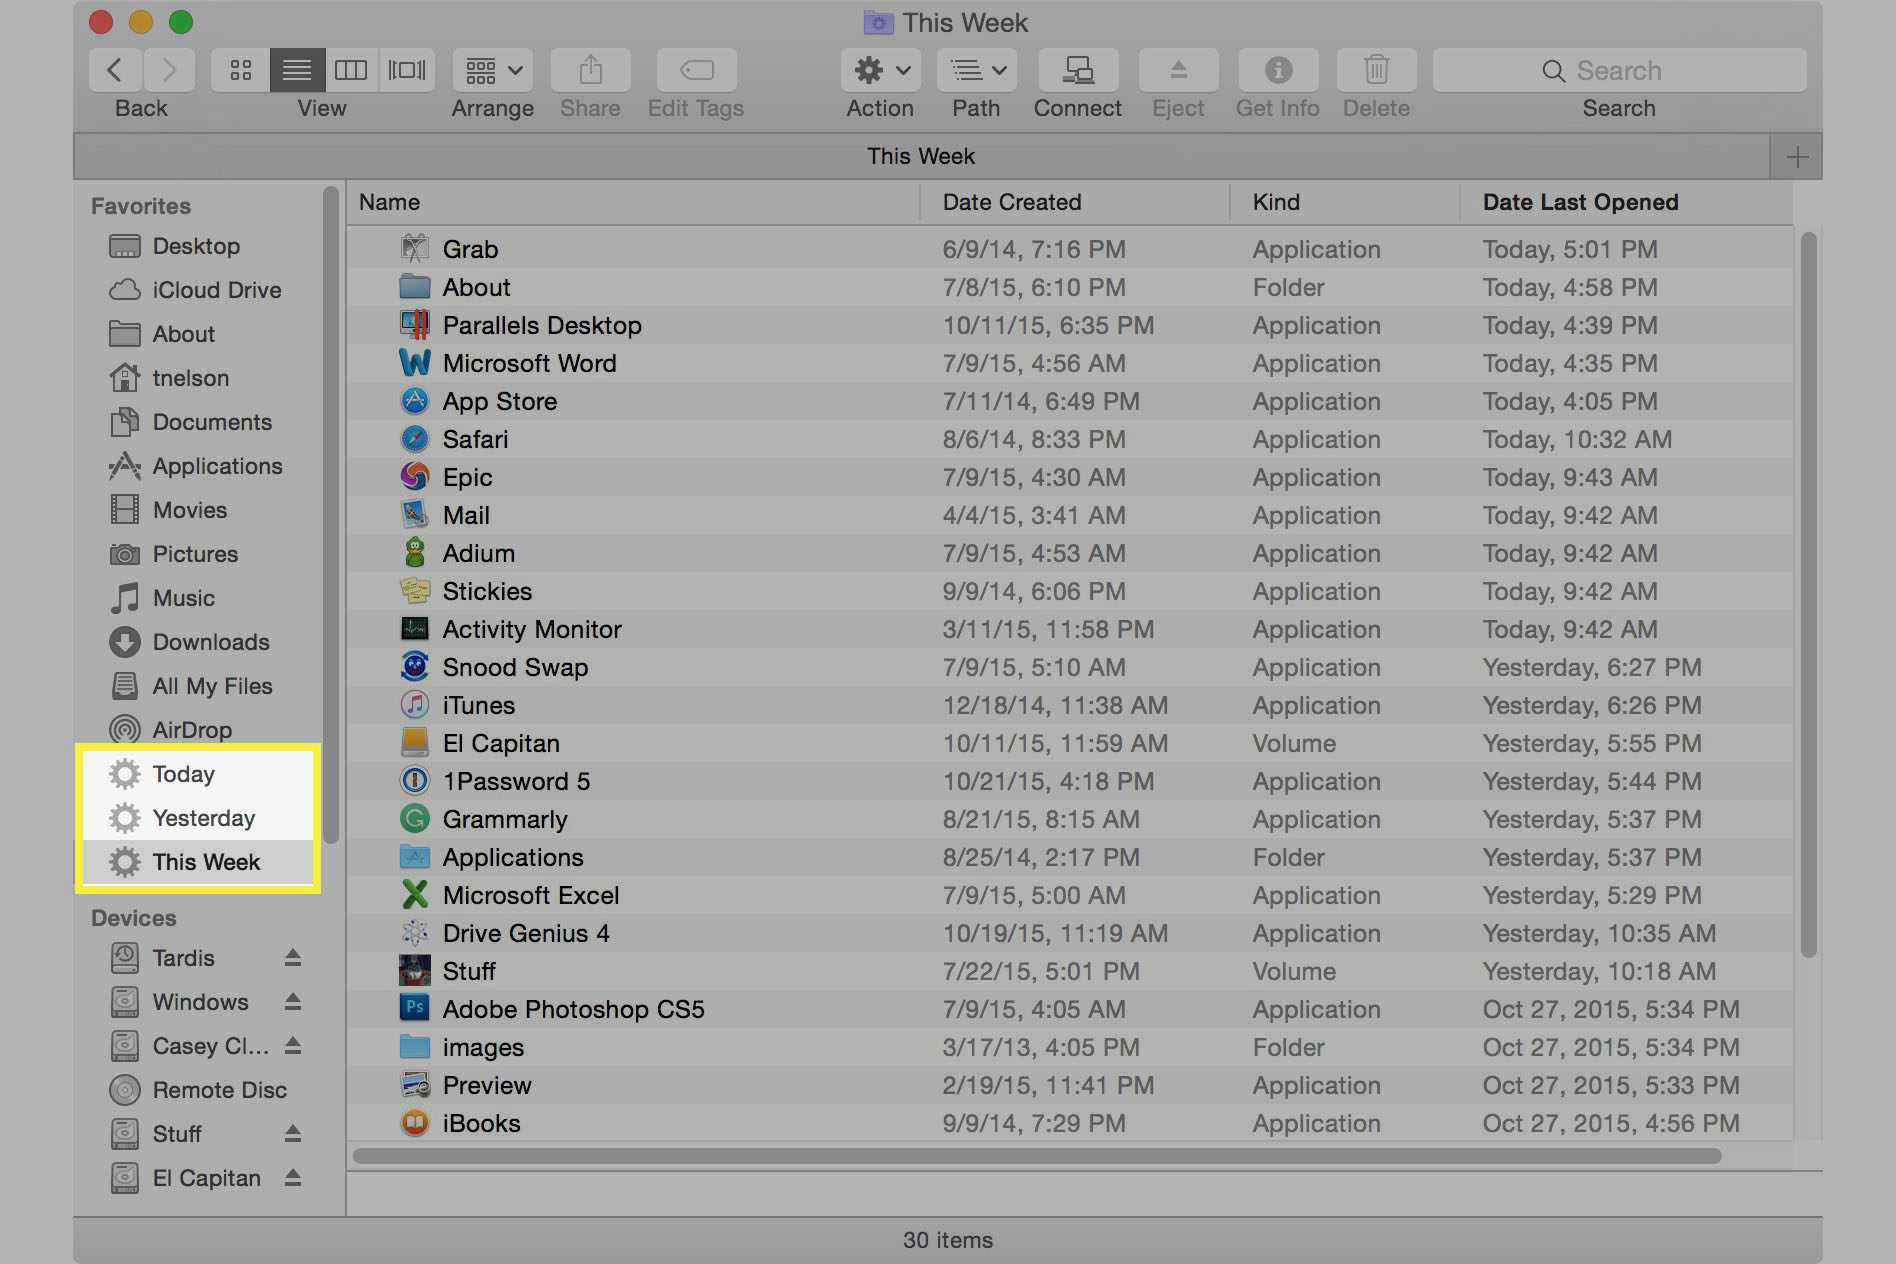
Task: Add a new tab with plus button
Action: [x=1797, y=157]
